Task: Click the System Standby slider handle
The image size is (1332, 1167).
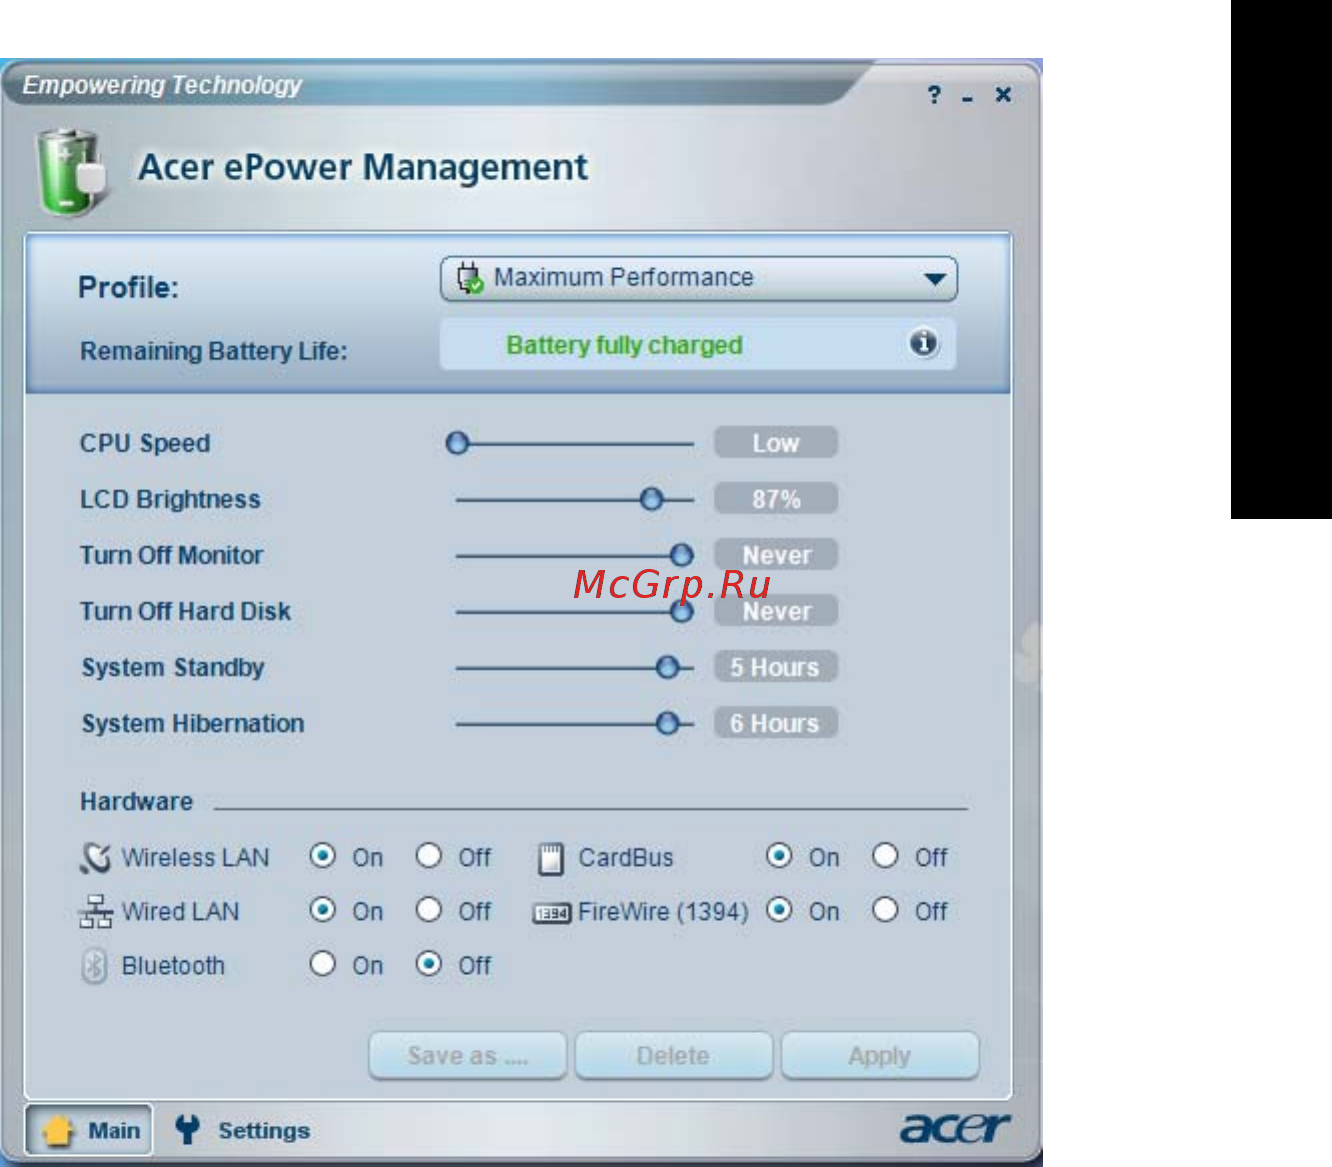Action: tap(667, 667)
